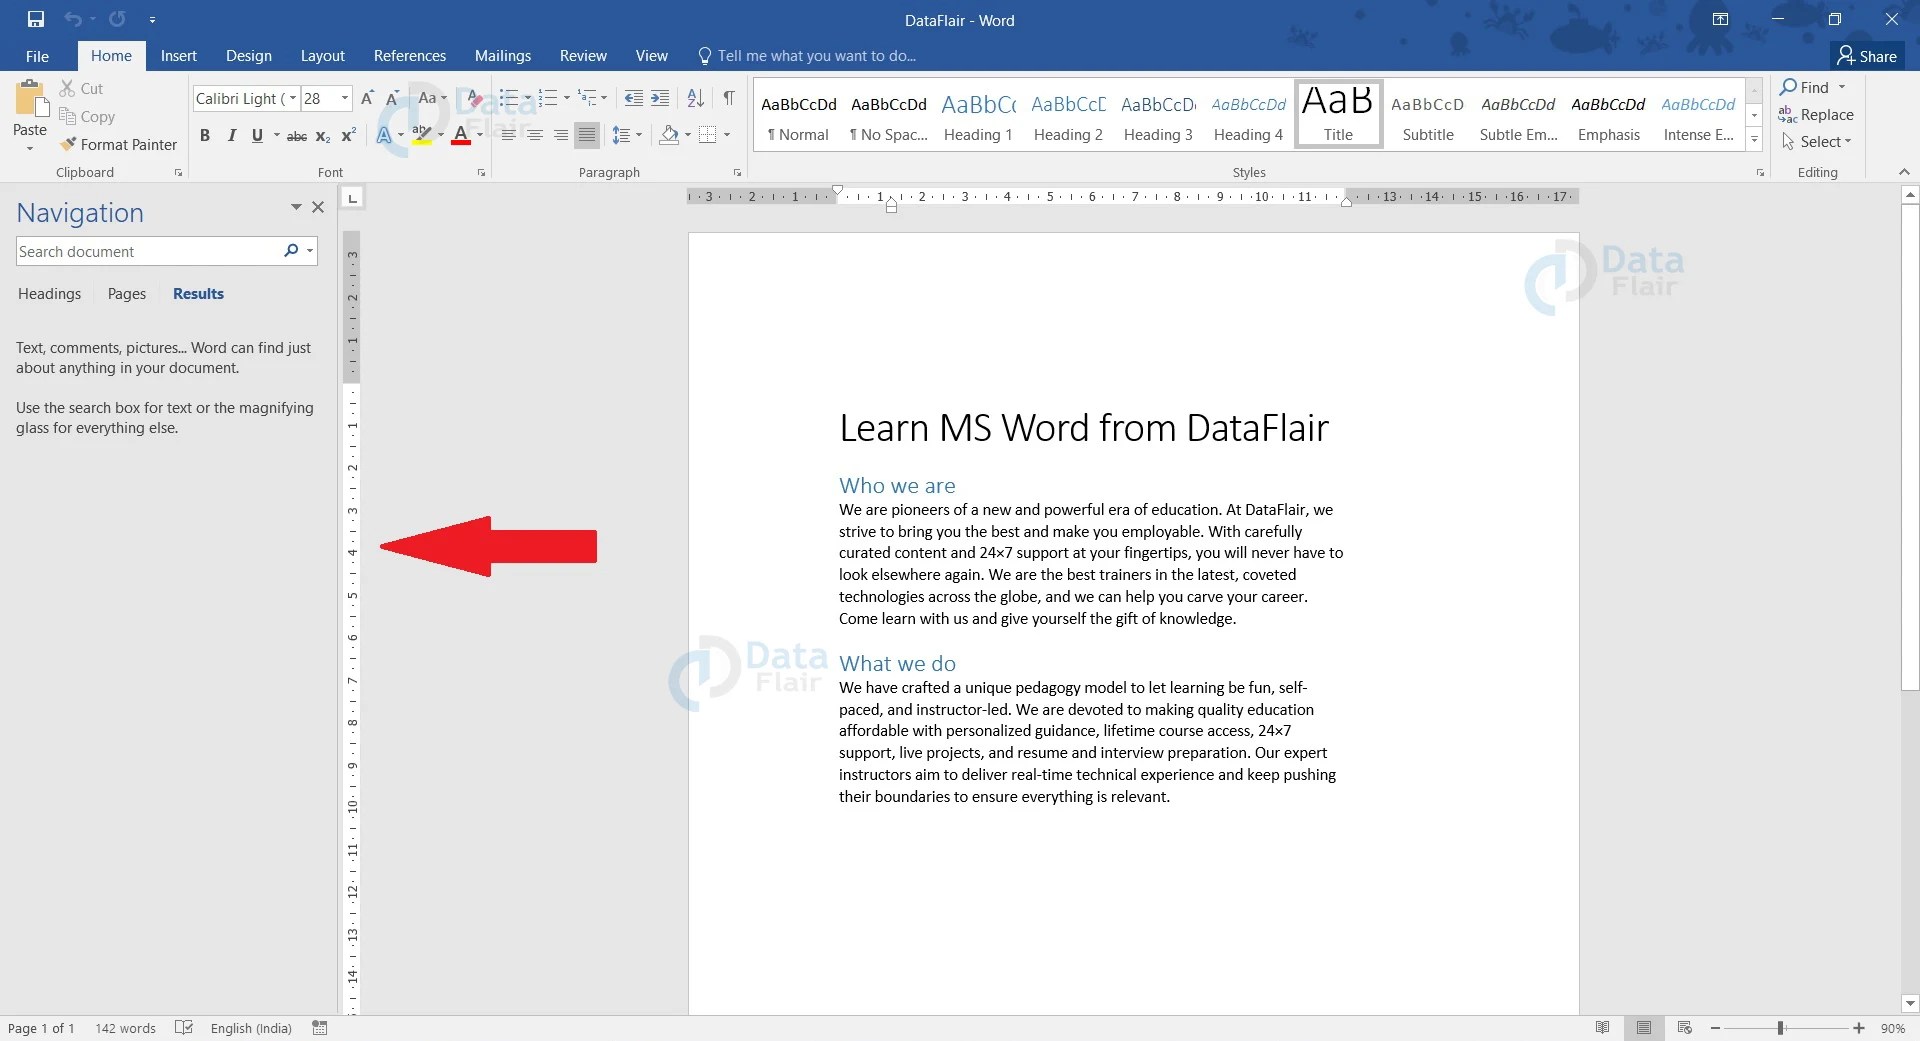Viewport: 1920px width, 1041px height.
Task: Switch to the Insert ribbon tab
Action: pos(178,55)
